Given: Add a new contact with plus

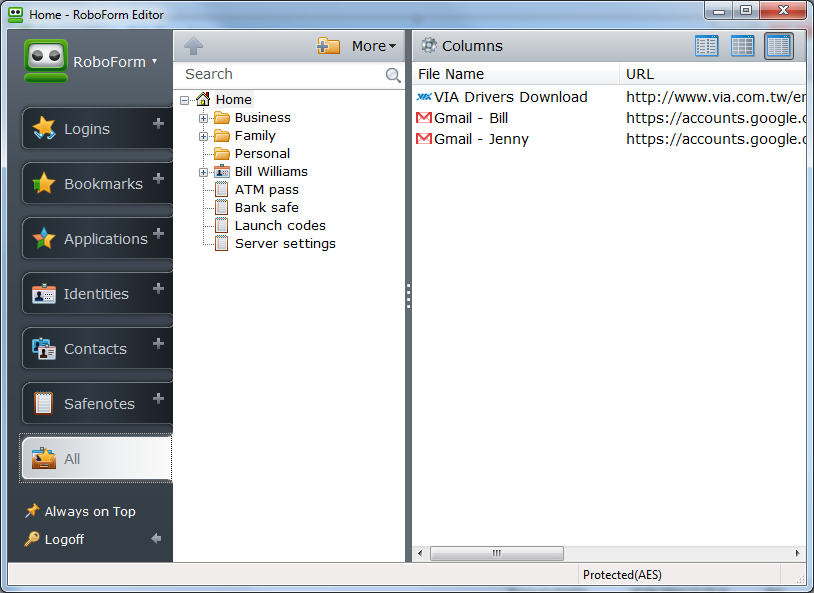Looking at the screenshot, I should [158, 344].
